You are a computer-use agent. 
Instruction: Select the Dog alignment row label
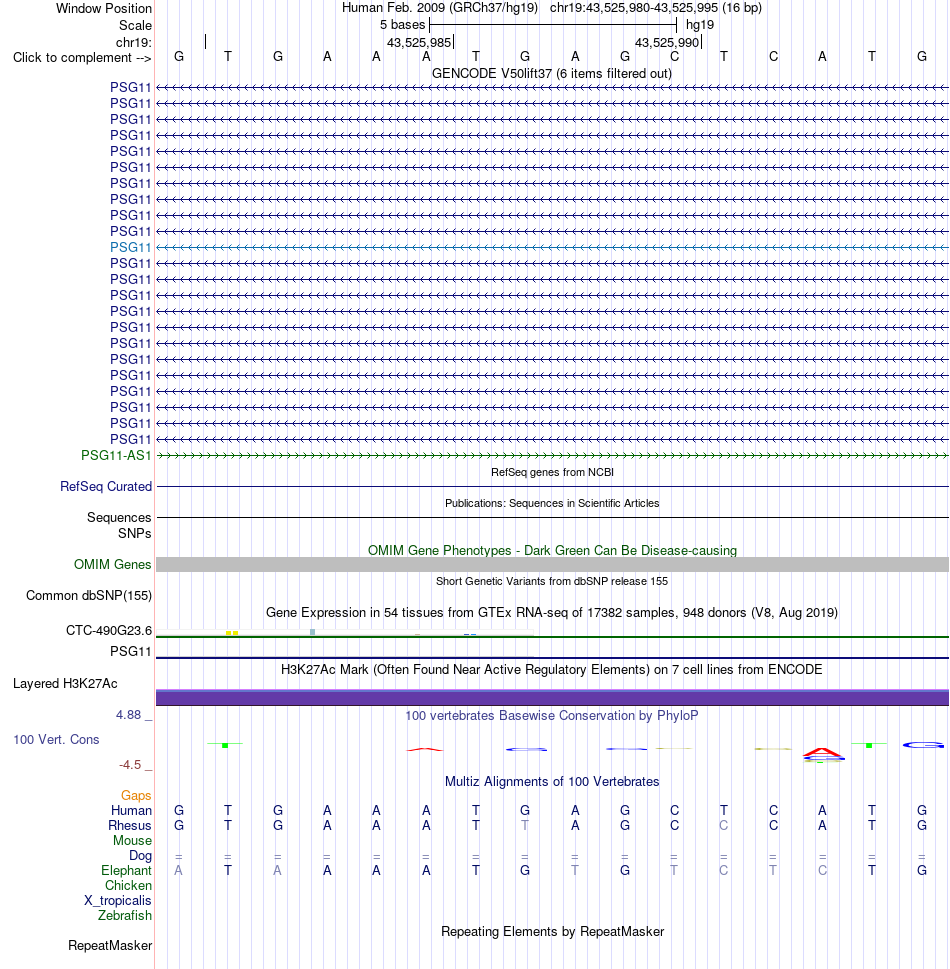pos(140,855)
